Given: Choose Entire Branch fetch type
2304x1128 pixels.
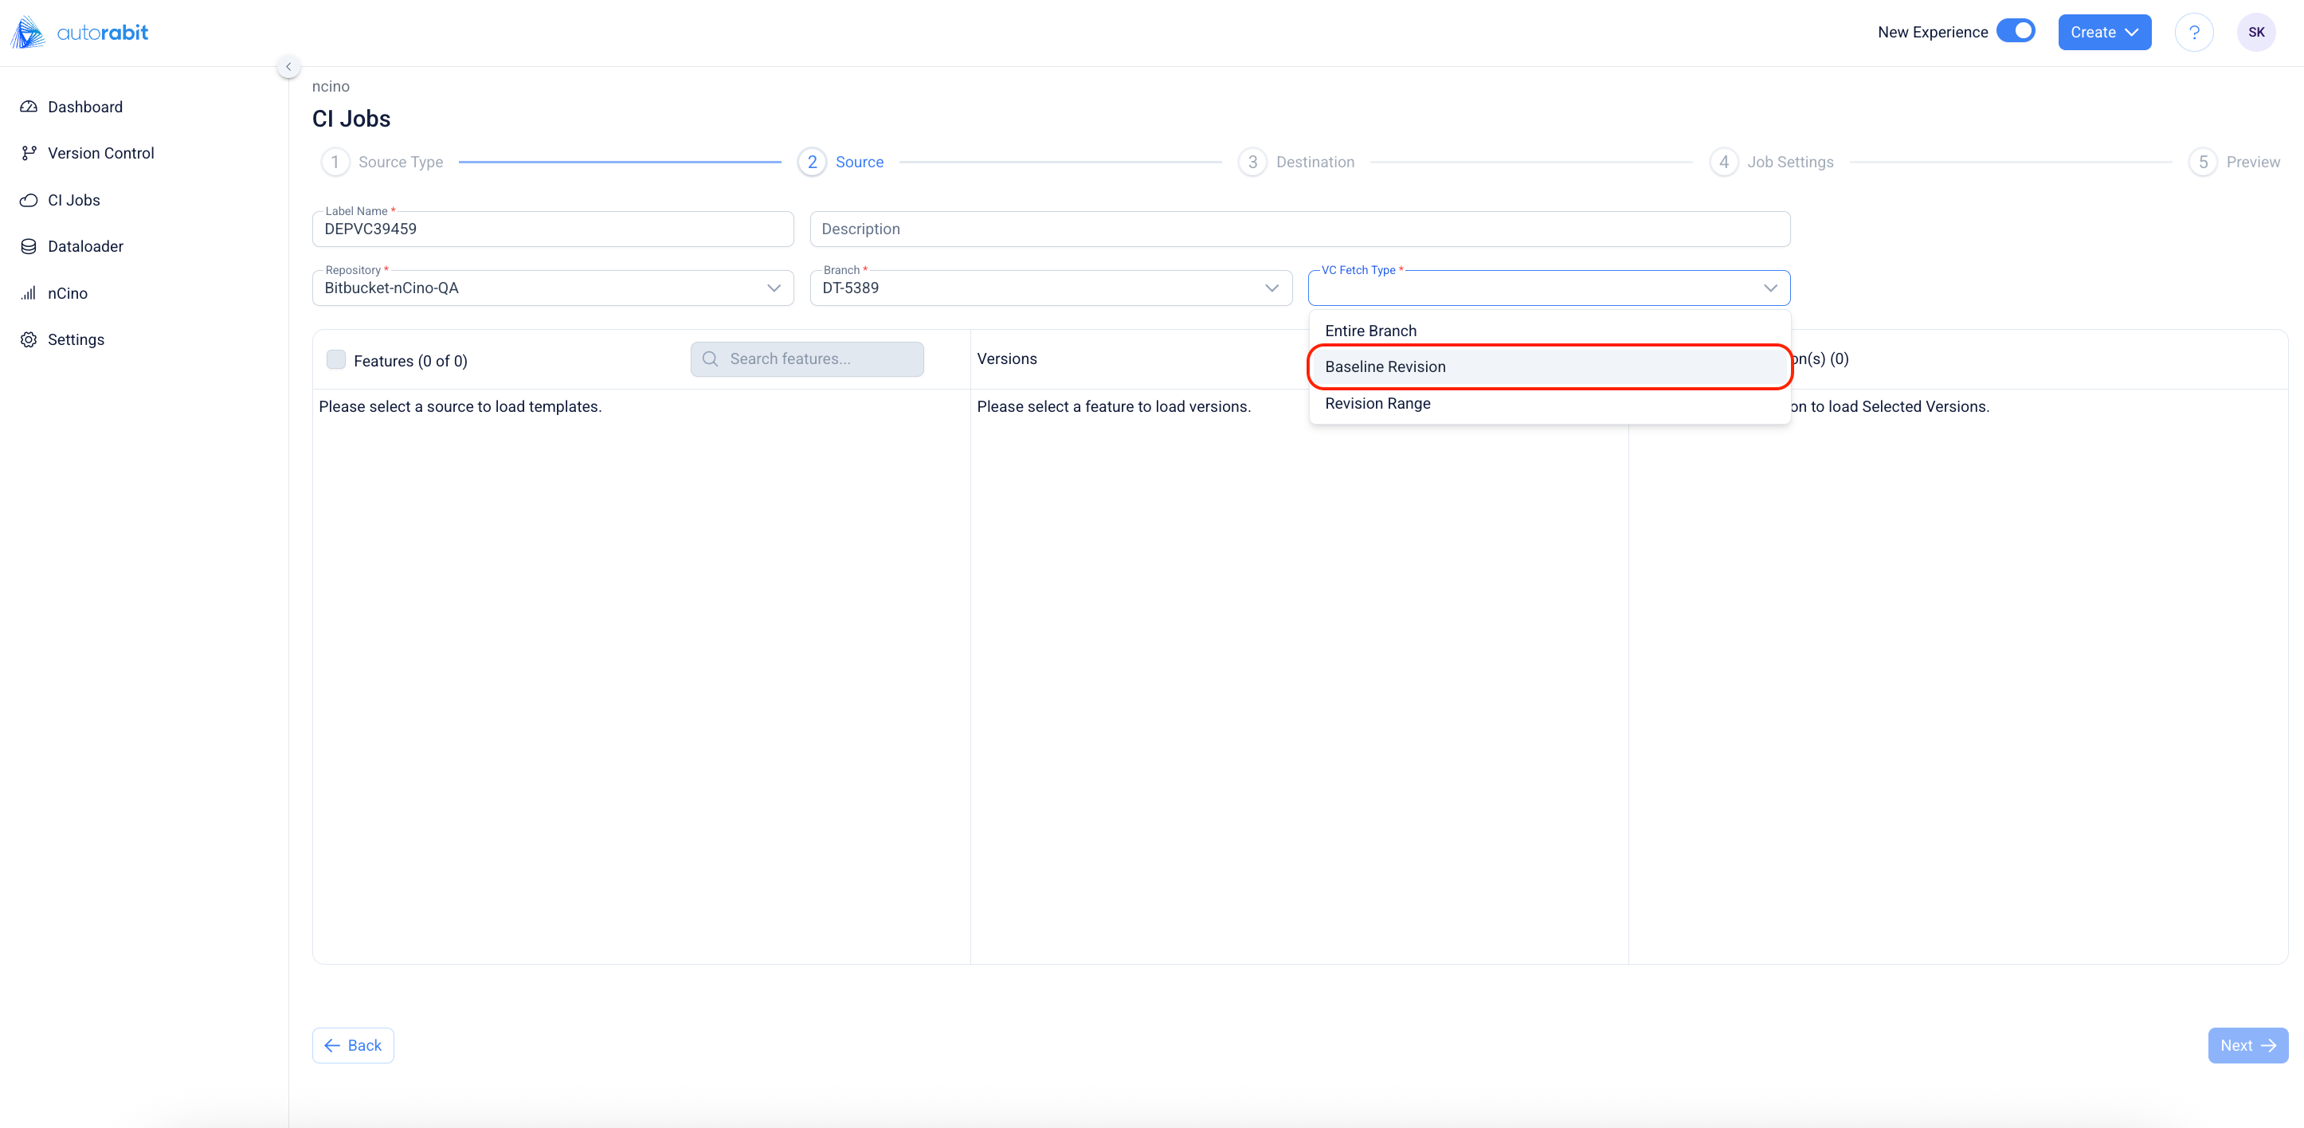Looking at the screenshot, I should point(1370,331).
